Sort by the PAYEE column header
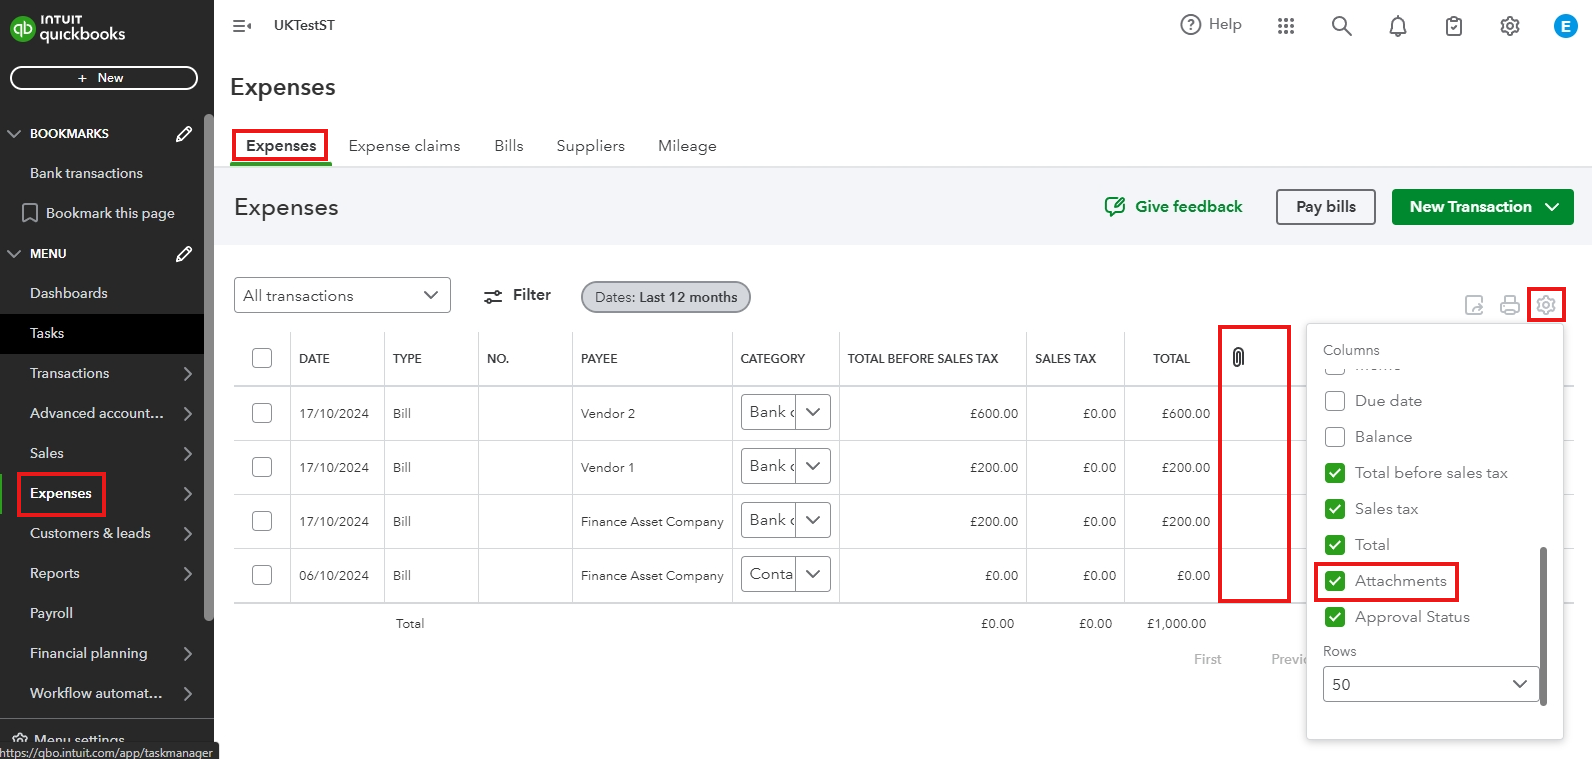 click(x=599, y=358)
